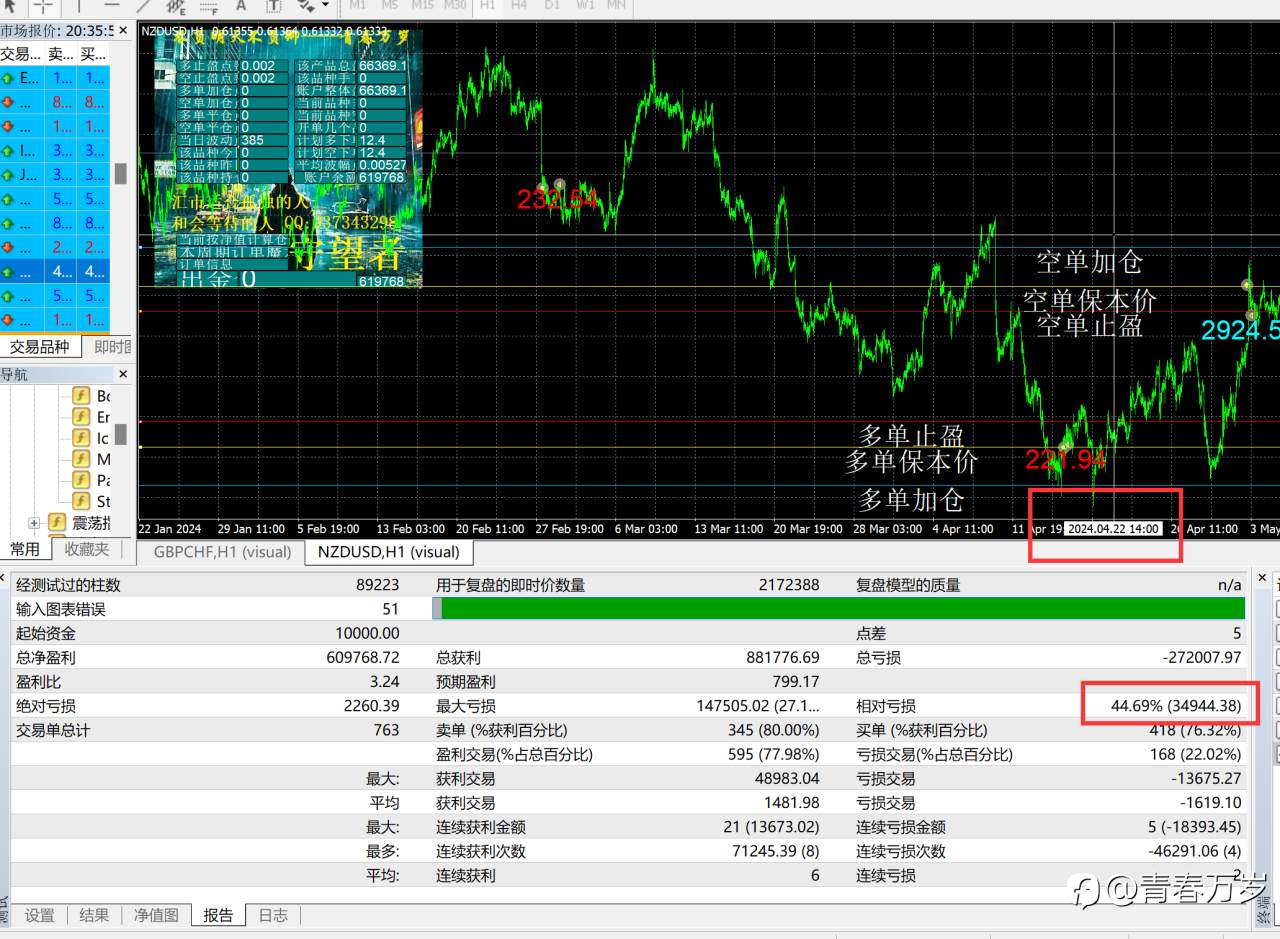Switch chart timeframe to M5

389,5
